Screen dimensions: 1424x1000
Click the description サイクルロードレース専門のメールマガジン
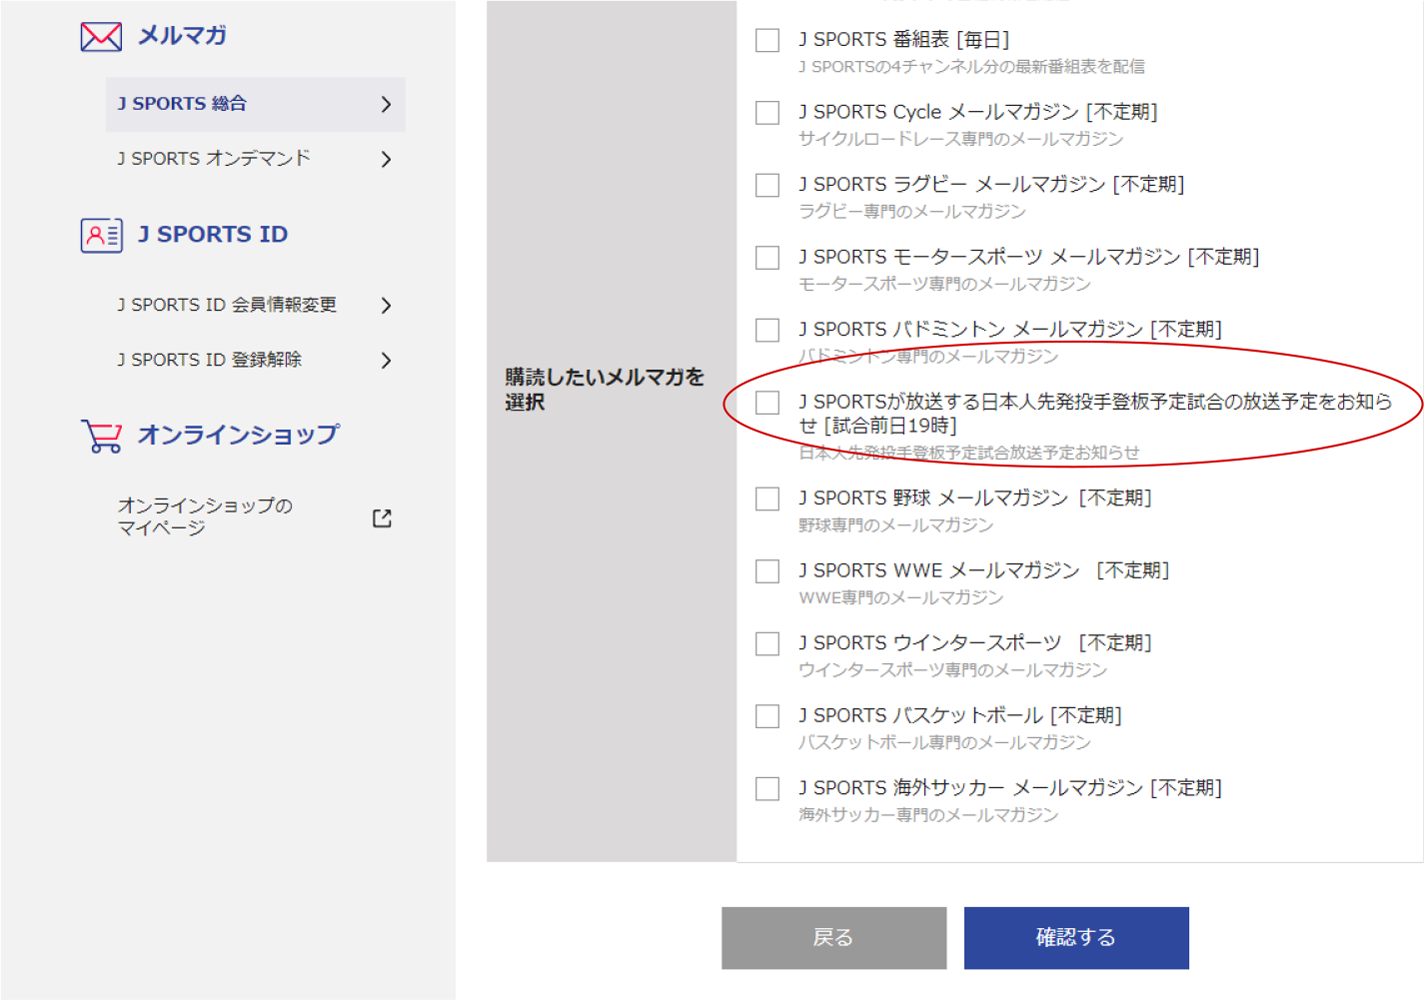point(960,139)
